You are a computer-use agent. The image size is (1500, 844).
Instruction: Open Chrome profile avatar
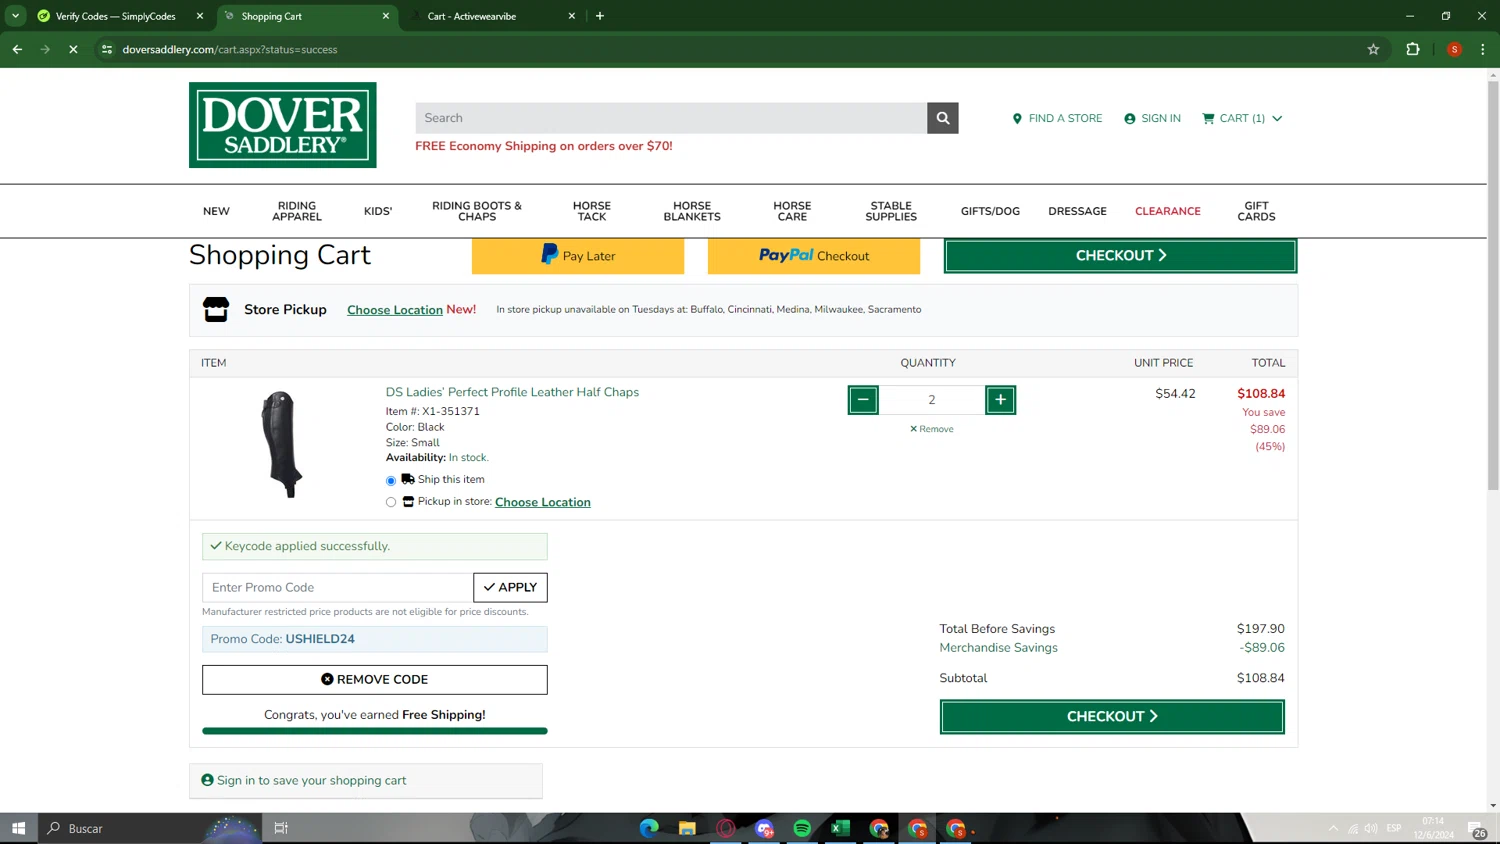[1454, 49]
